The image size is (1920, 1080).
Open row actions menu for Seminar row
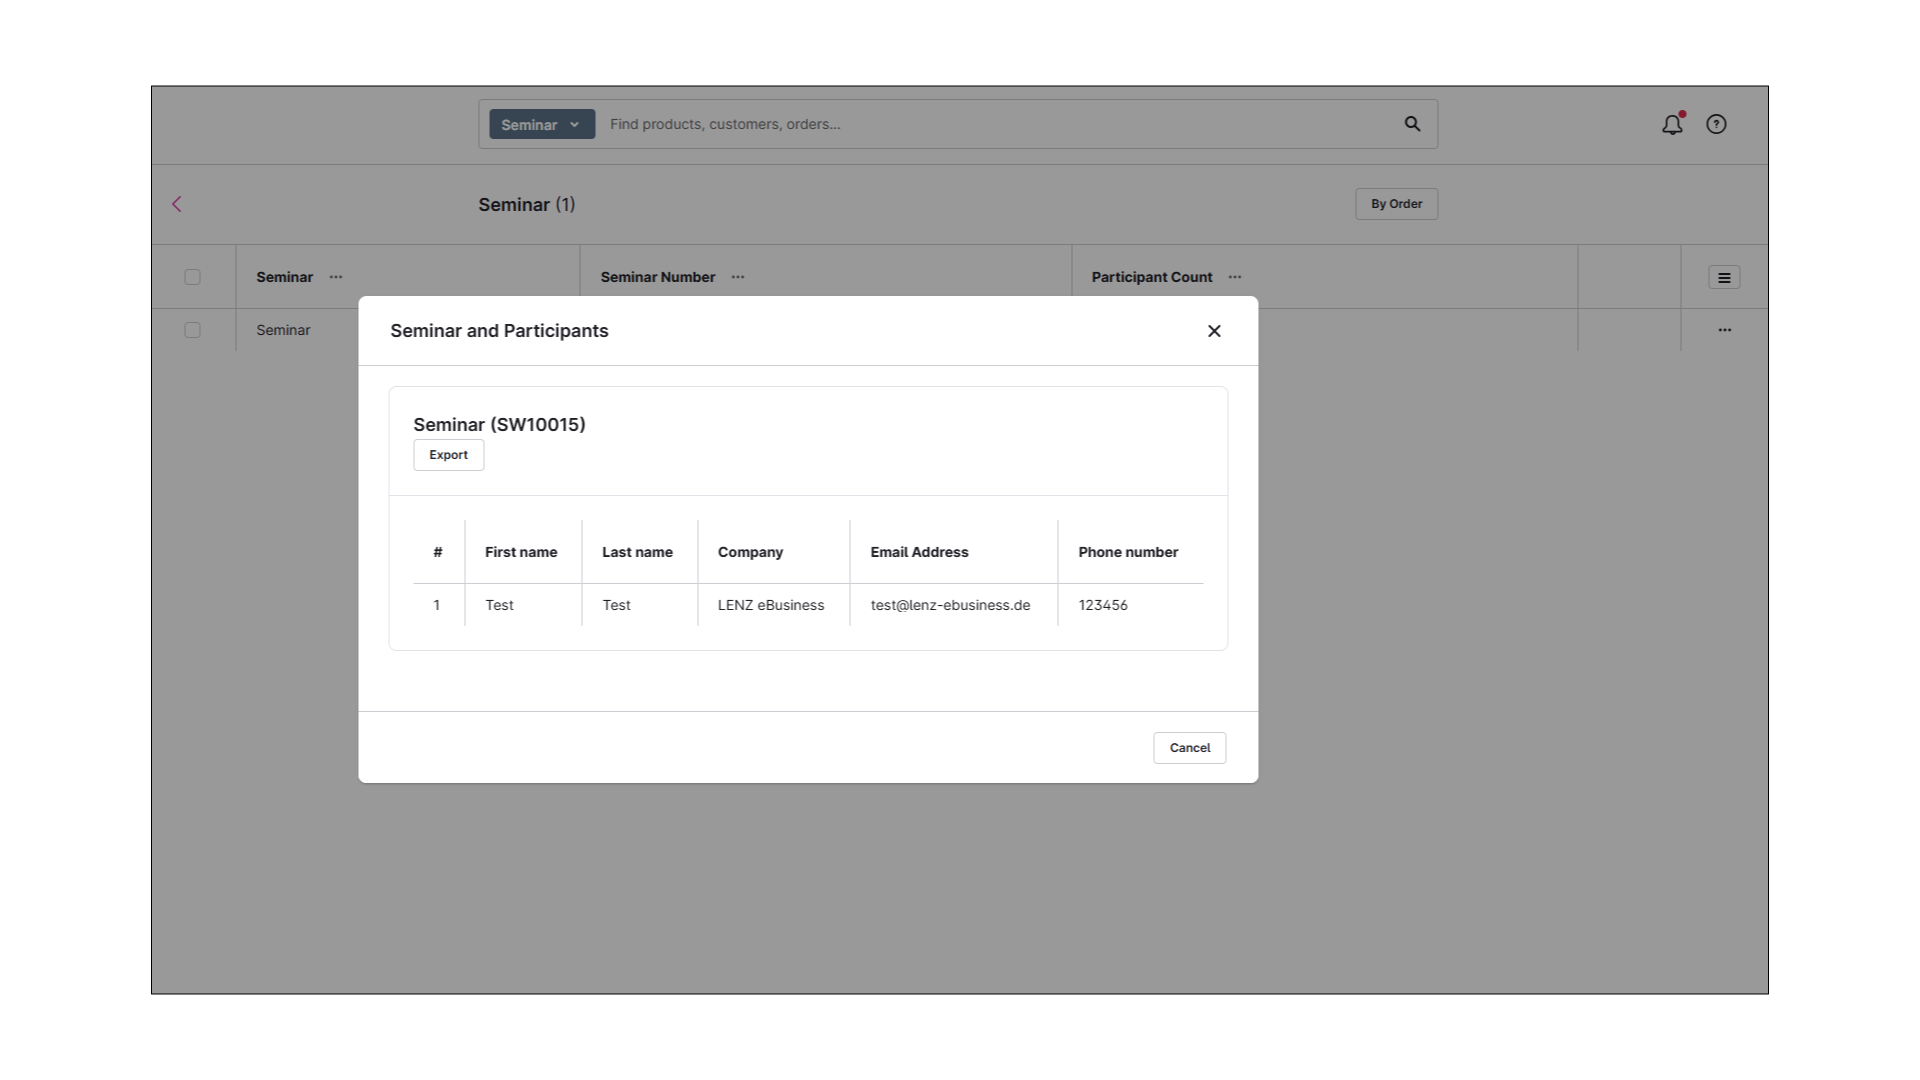[1724, 330]
